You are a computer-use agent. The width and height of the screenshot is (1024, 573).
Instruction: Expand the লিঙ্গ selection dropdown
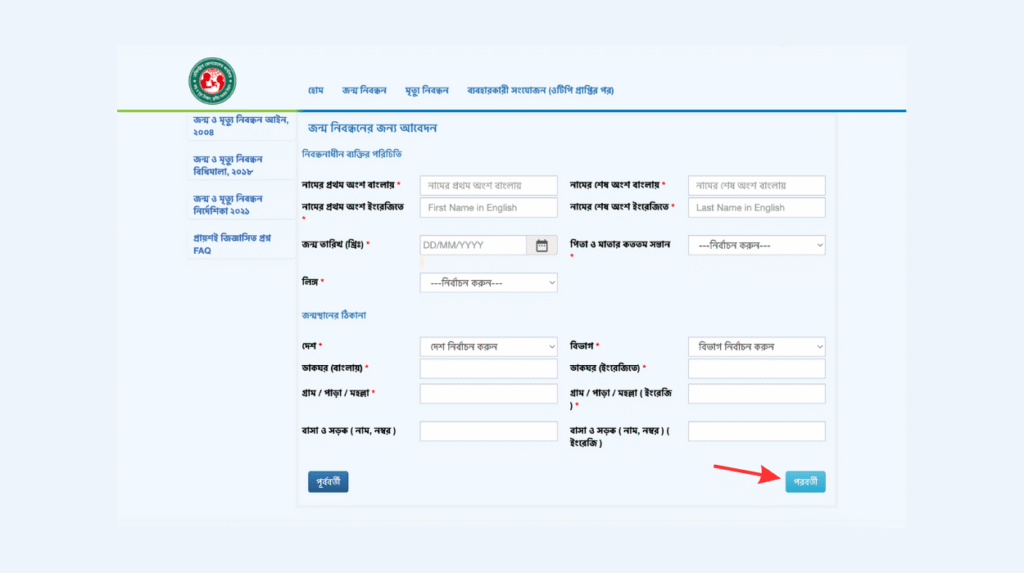coord(488,283)
